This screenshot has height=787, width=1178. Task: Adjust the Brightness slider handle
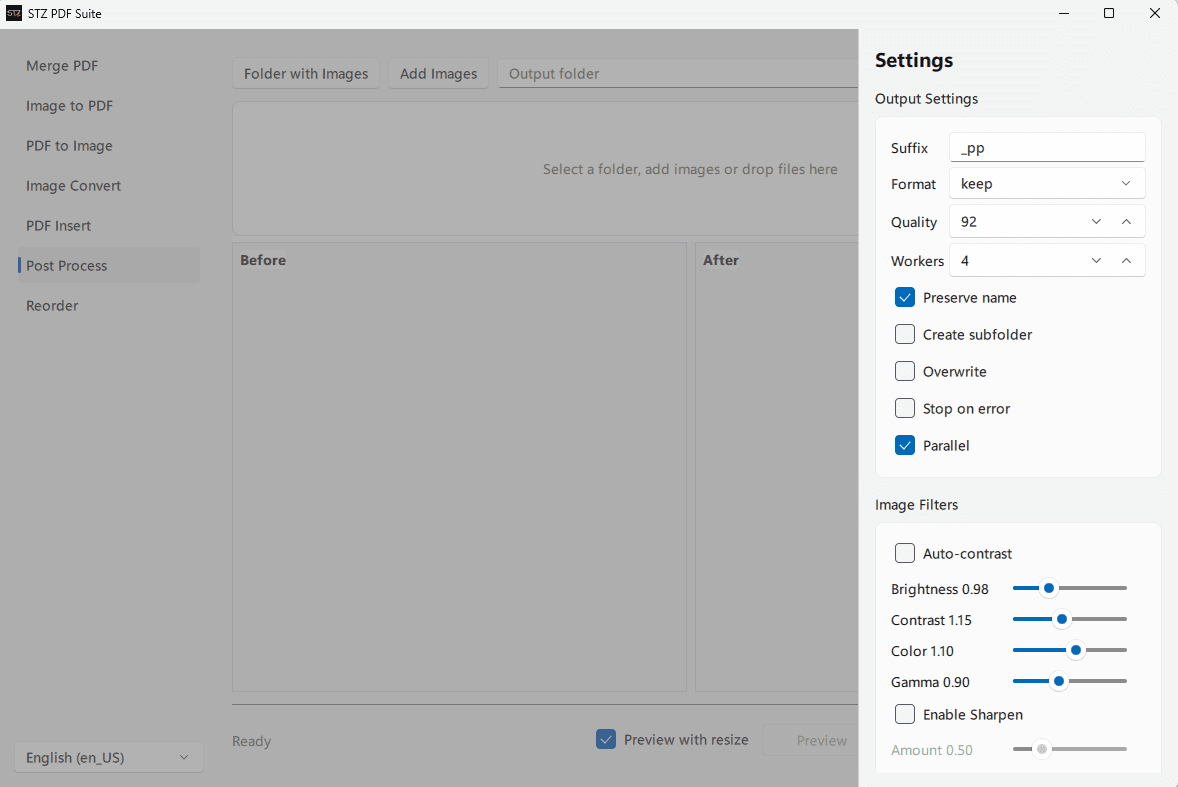1049,588
